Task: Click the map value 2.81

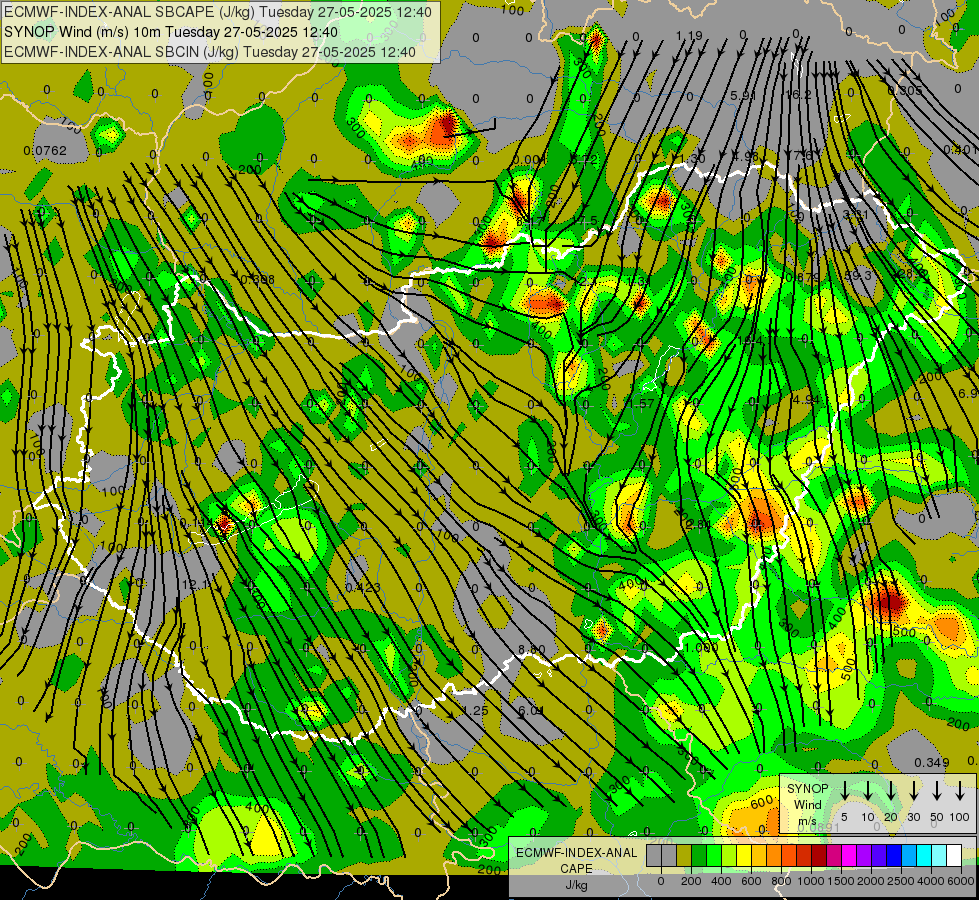Action: click(x=697, y=525)
